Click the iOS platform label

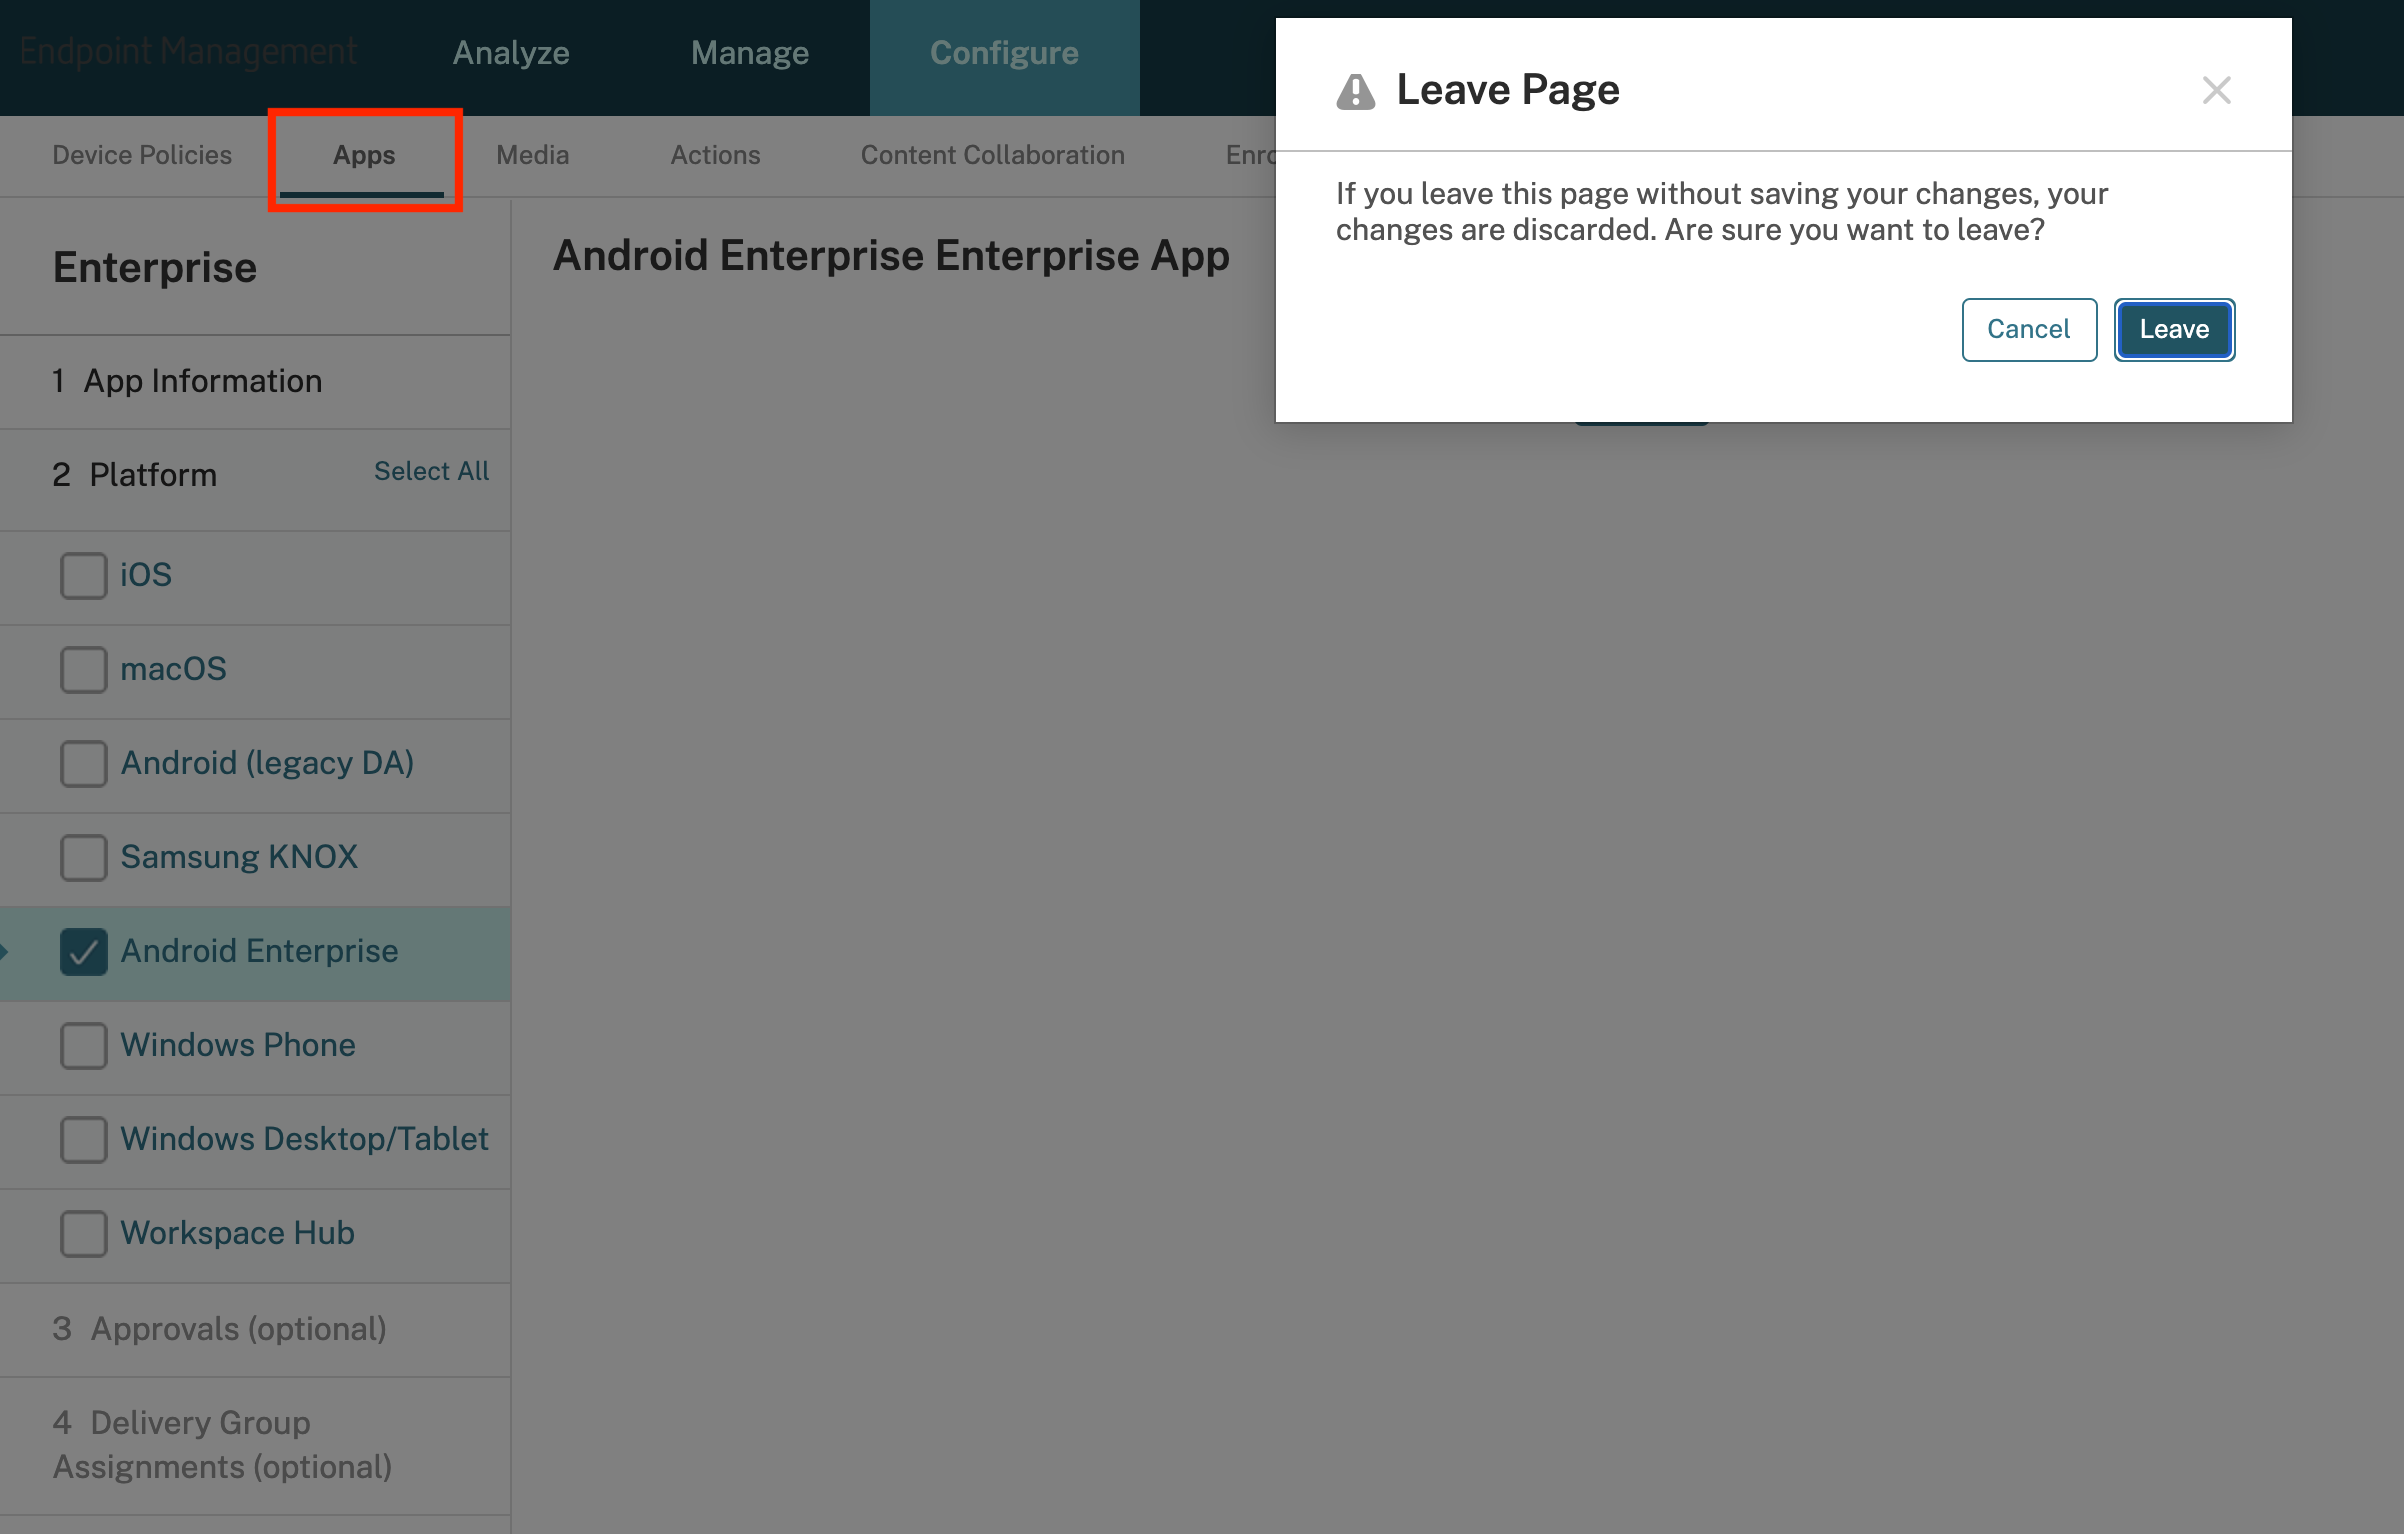coord(146,575)
